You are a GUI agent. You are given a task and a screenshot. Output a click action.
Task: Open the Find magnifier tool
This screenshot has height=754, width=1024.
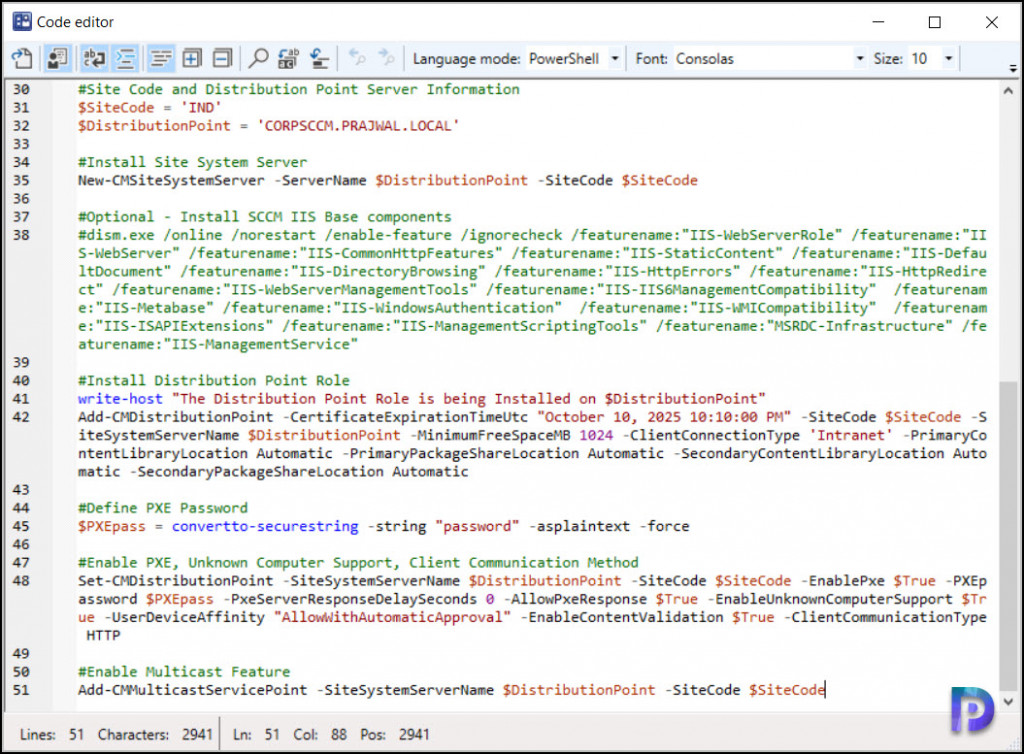(259, 59)
